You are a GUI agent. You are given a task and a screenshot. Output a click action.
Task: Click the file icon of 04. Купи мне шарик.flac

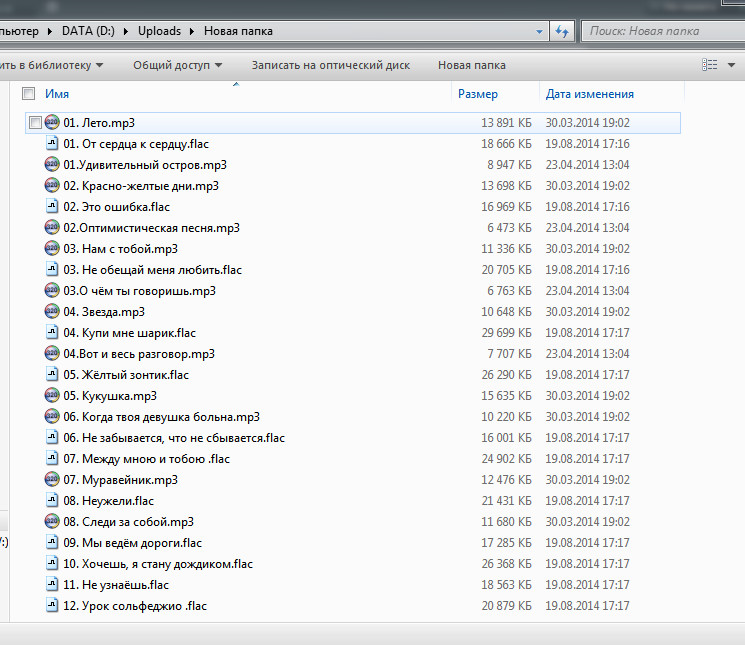(x=52, y=333)
